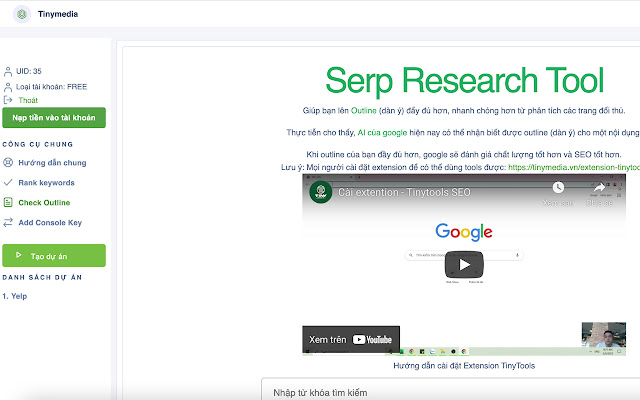Click play triangle icon in Tạo dự án
This screenshot has width=640, height=400.
pyautogui.click(x=18, y=255)
